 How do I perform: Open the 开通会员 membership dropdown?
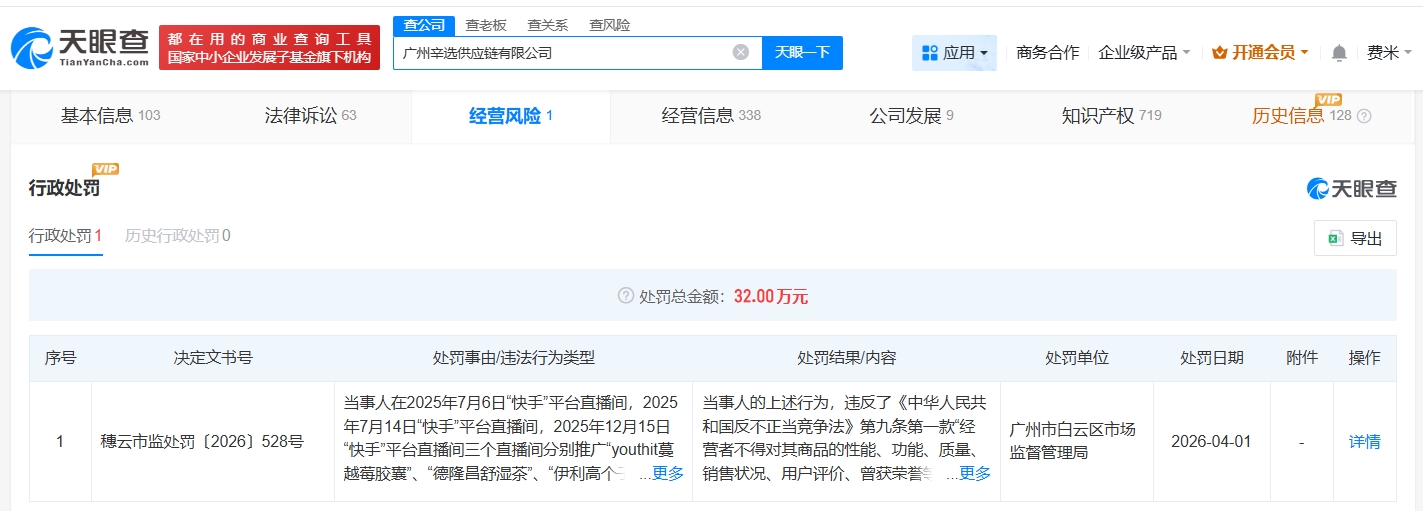1259,53
